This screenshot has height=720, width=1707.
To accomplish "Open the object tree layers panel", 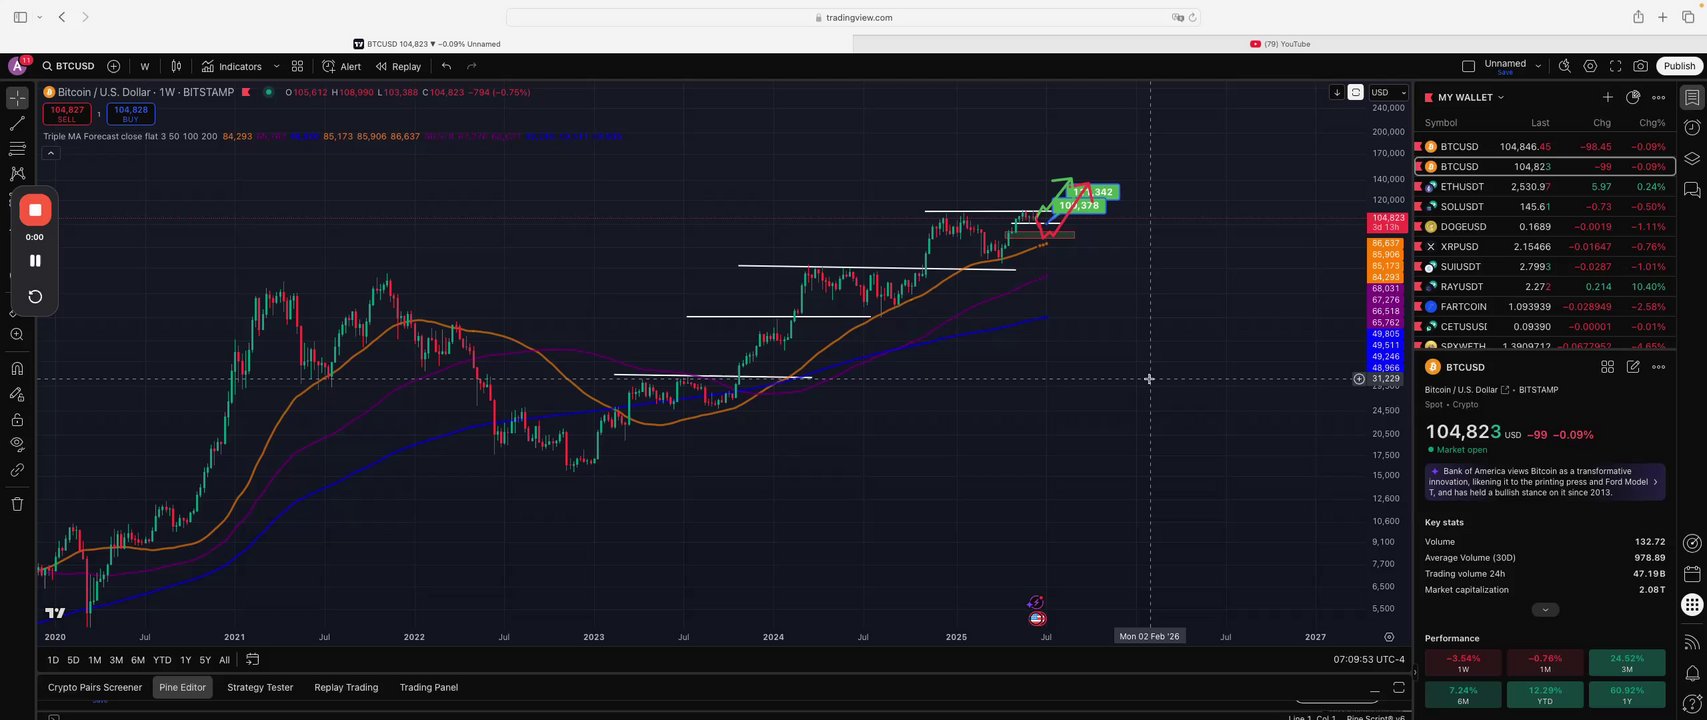I will (x=1691, y=158).
